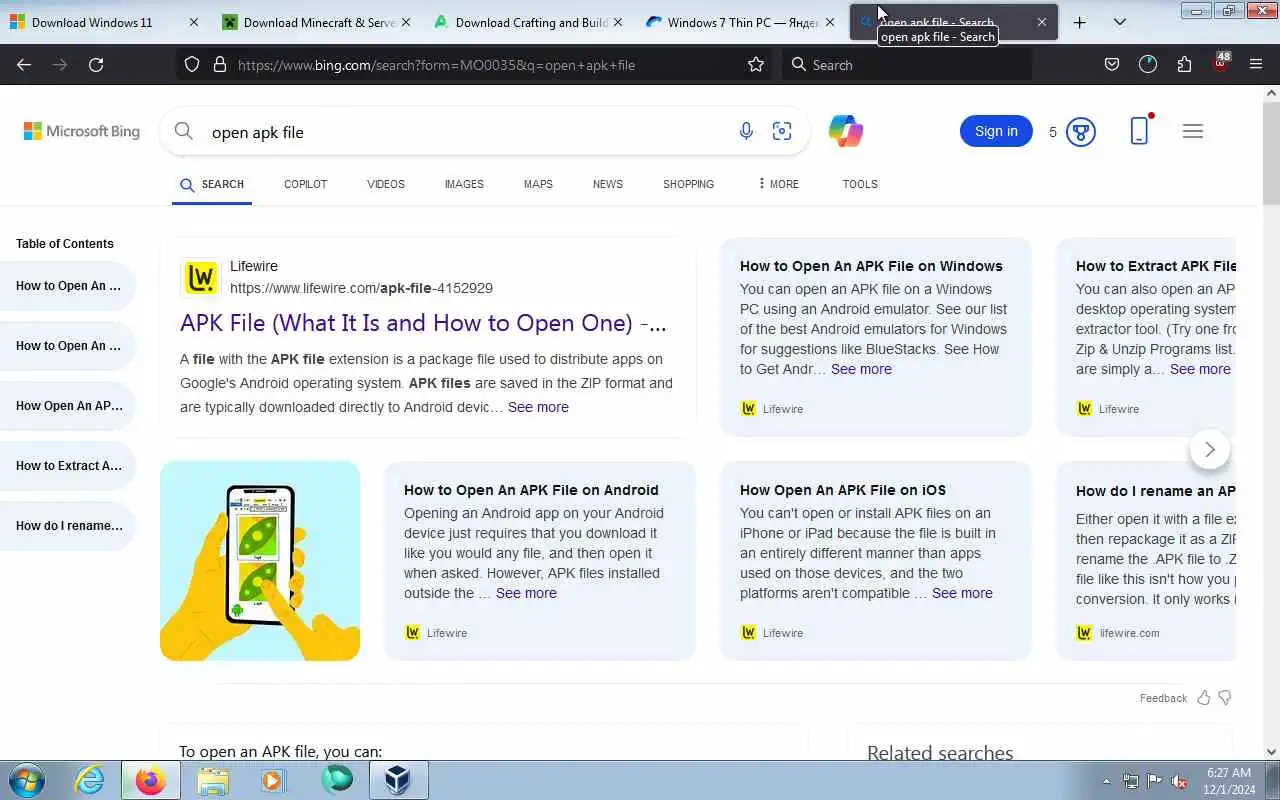Click the Sign in button
This screenshot has height=800, width=1280.
tap(996, 131)
